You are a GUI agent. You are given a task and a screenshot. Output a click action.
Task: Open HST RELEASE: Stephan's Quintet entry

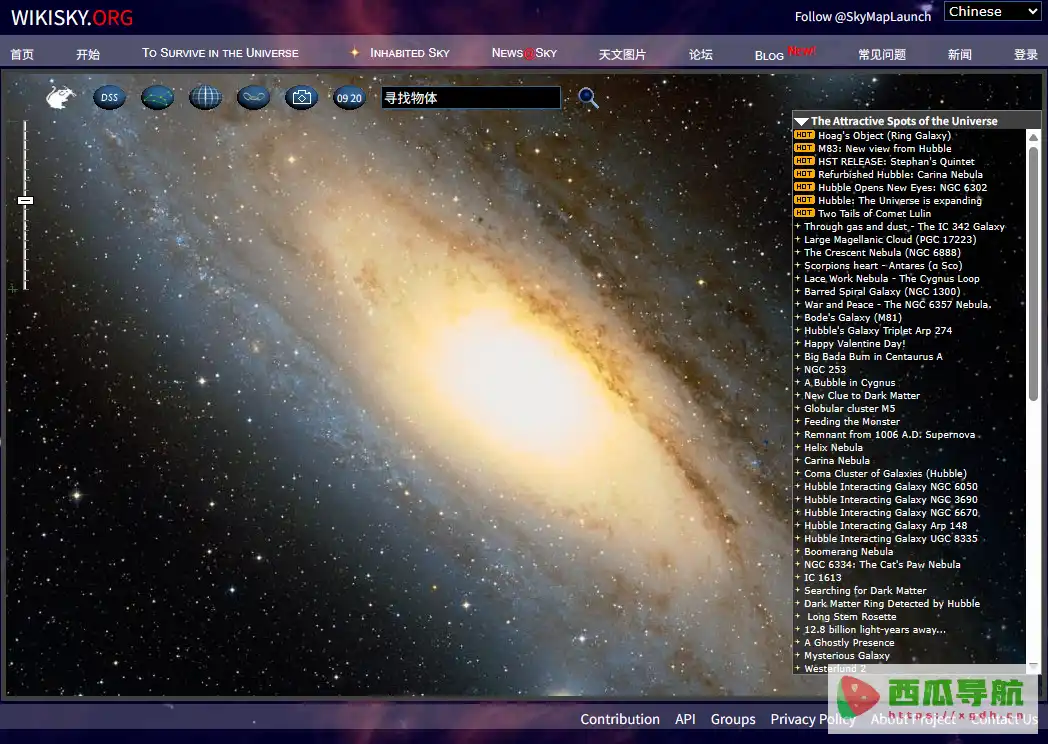click(896, 161)
